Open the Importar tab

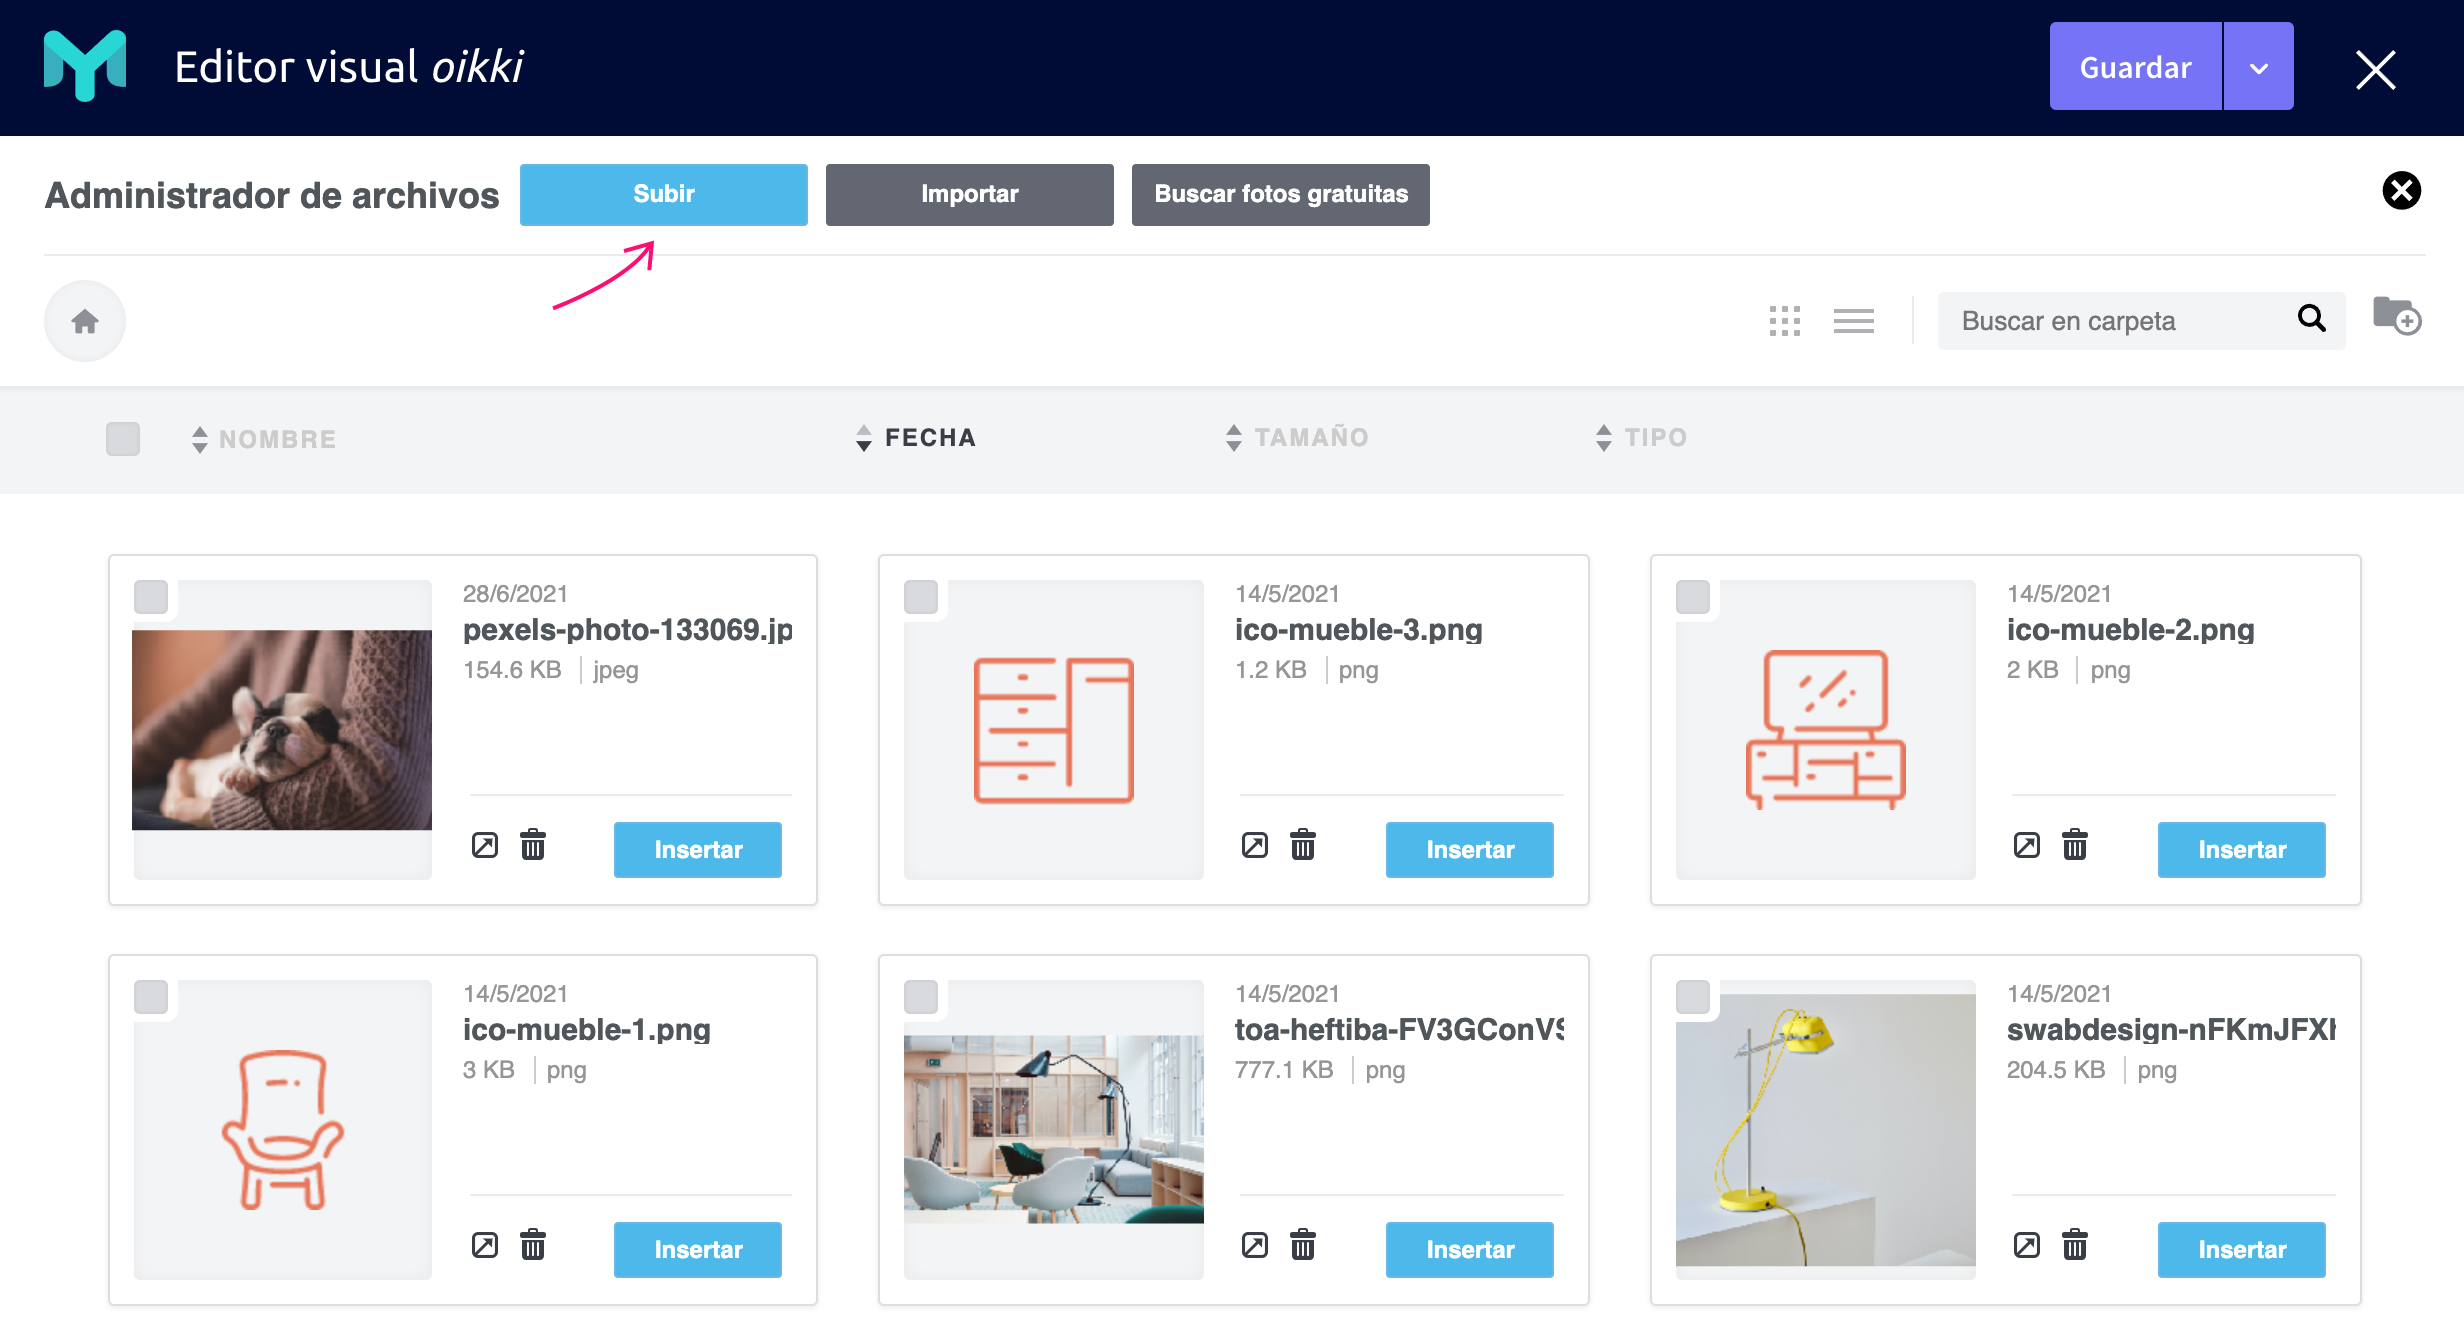pyautogui.click(x=969, y=194)
